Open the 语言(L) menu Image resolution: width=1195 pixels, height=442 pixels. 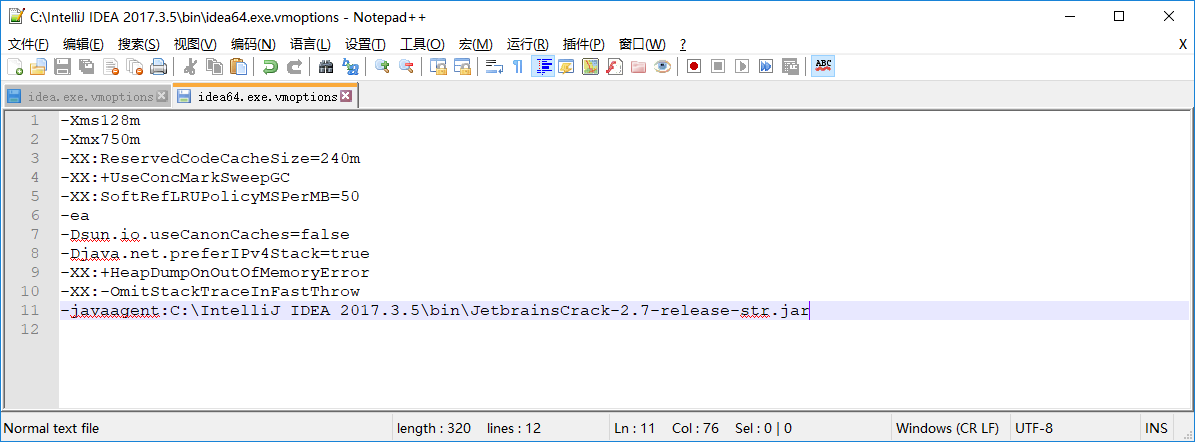pos(310,44)
